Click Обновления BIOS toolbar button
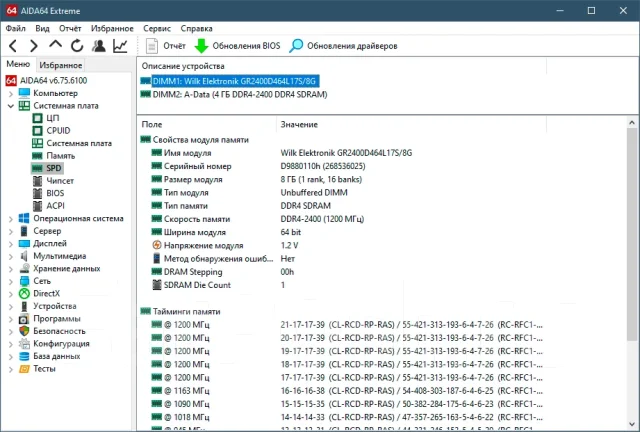 tap(237, 46)
